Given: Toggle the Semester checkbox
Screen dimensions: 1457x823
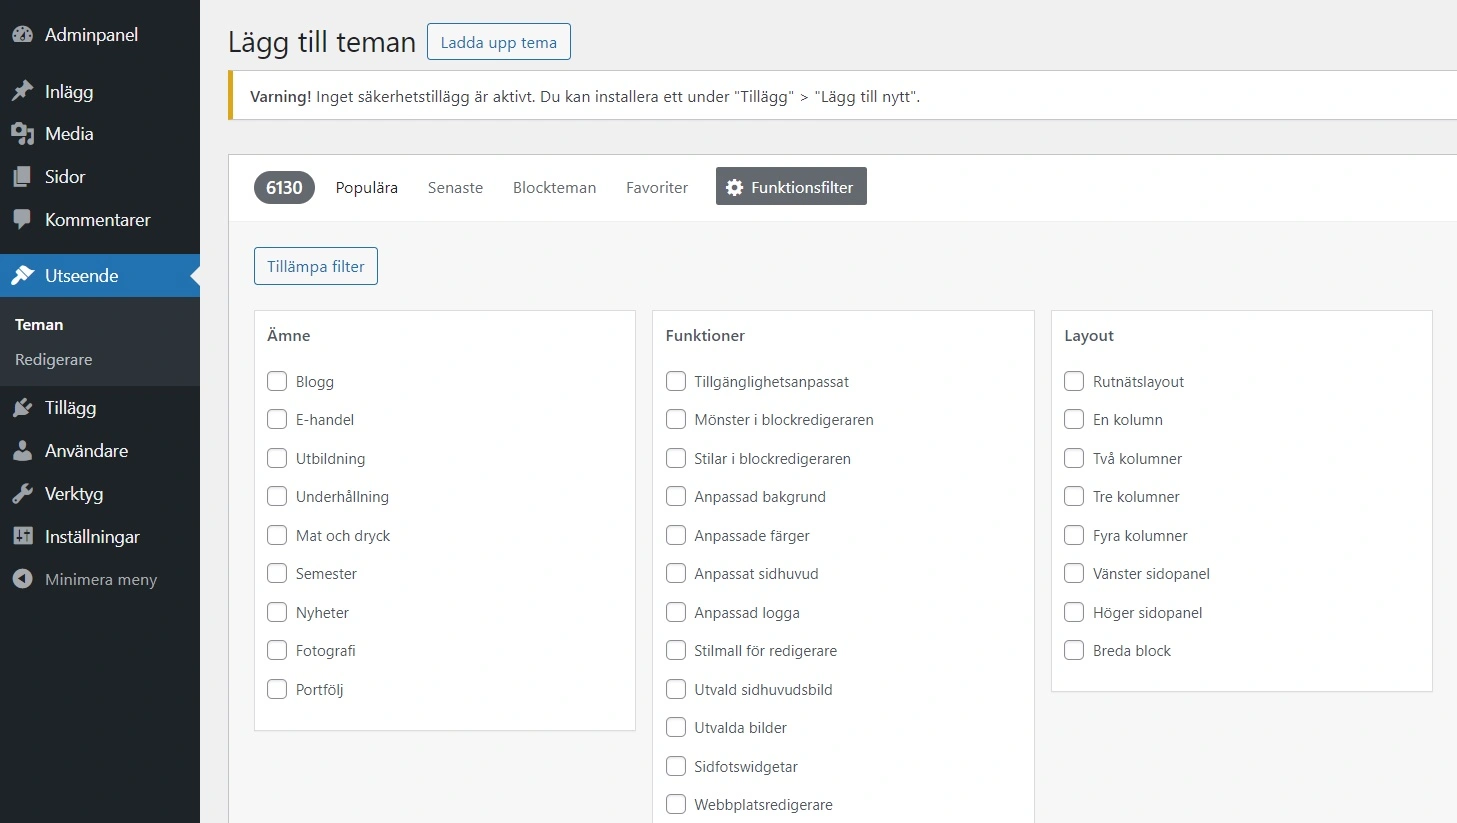Looking at the screenshot, I should 277,573.
